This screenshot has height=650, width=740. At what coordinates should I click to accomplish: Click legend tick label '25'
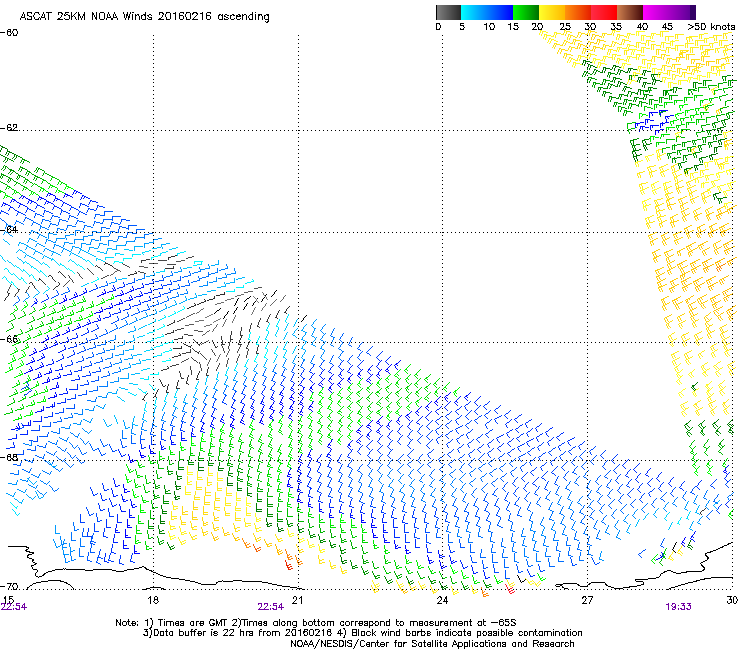click(565, 27)
